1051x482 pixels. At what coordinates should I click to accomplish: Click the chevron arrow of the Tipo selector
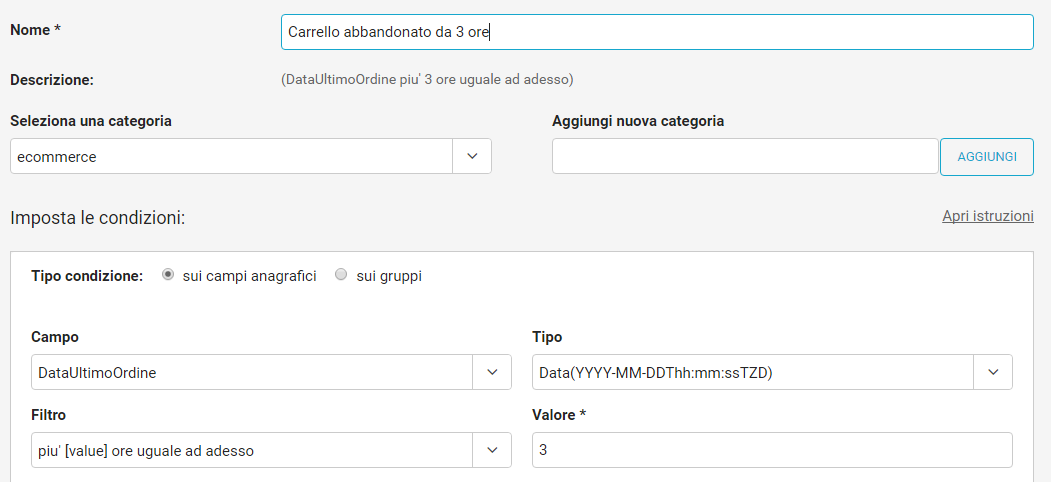[992, 372]
